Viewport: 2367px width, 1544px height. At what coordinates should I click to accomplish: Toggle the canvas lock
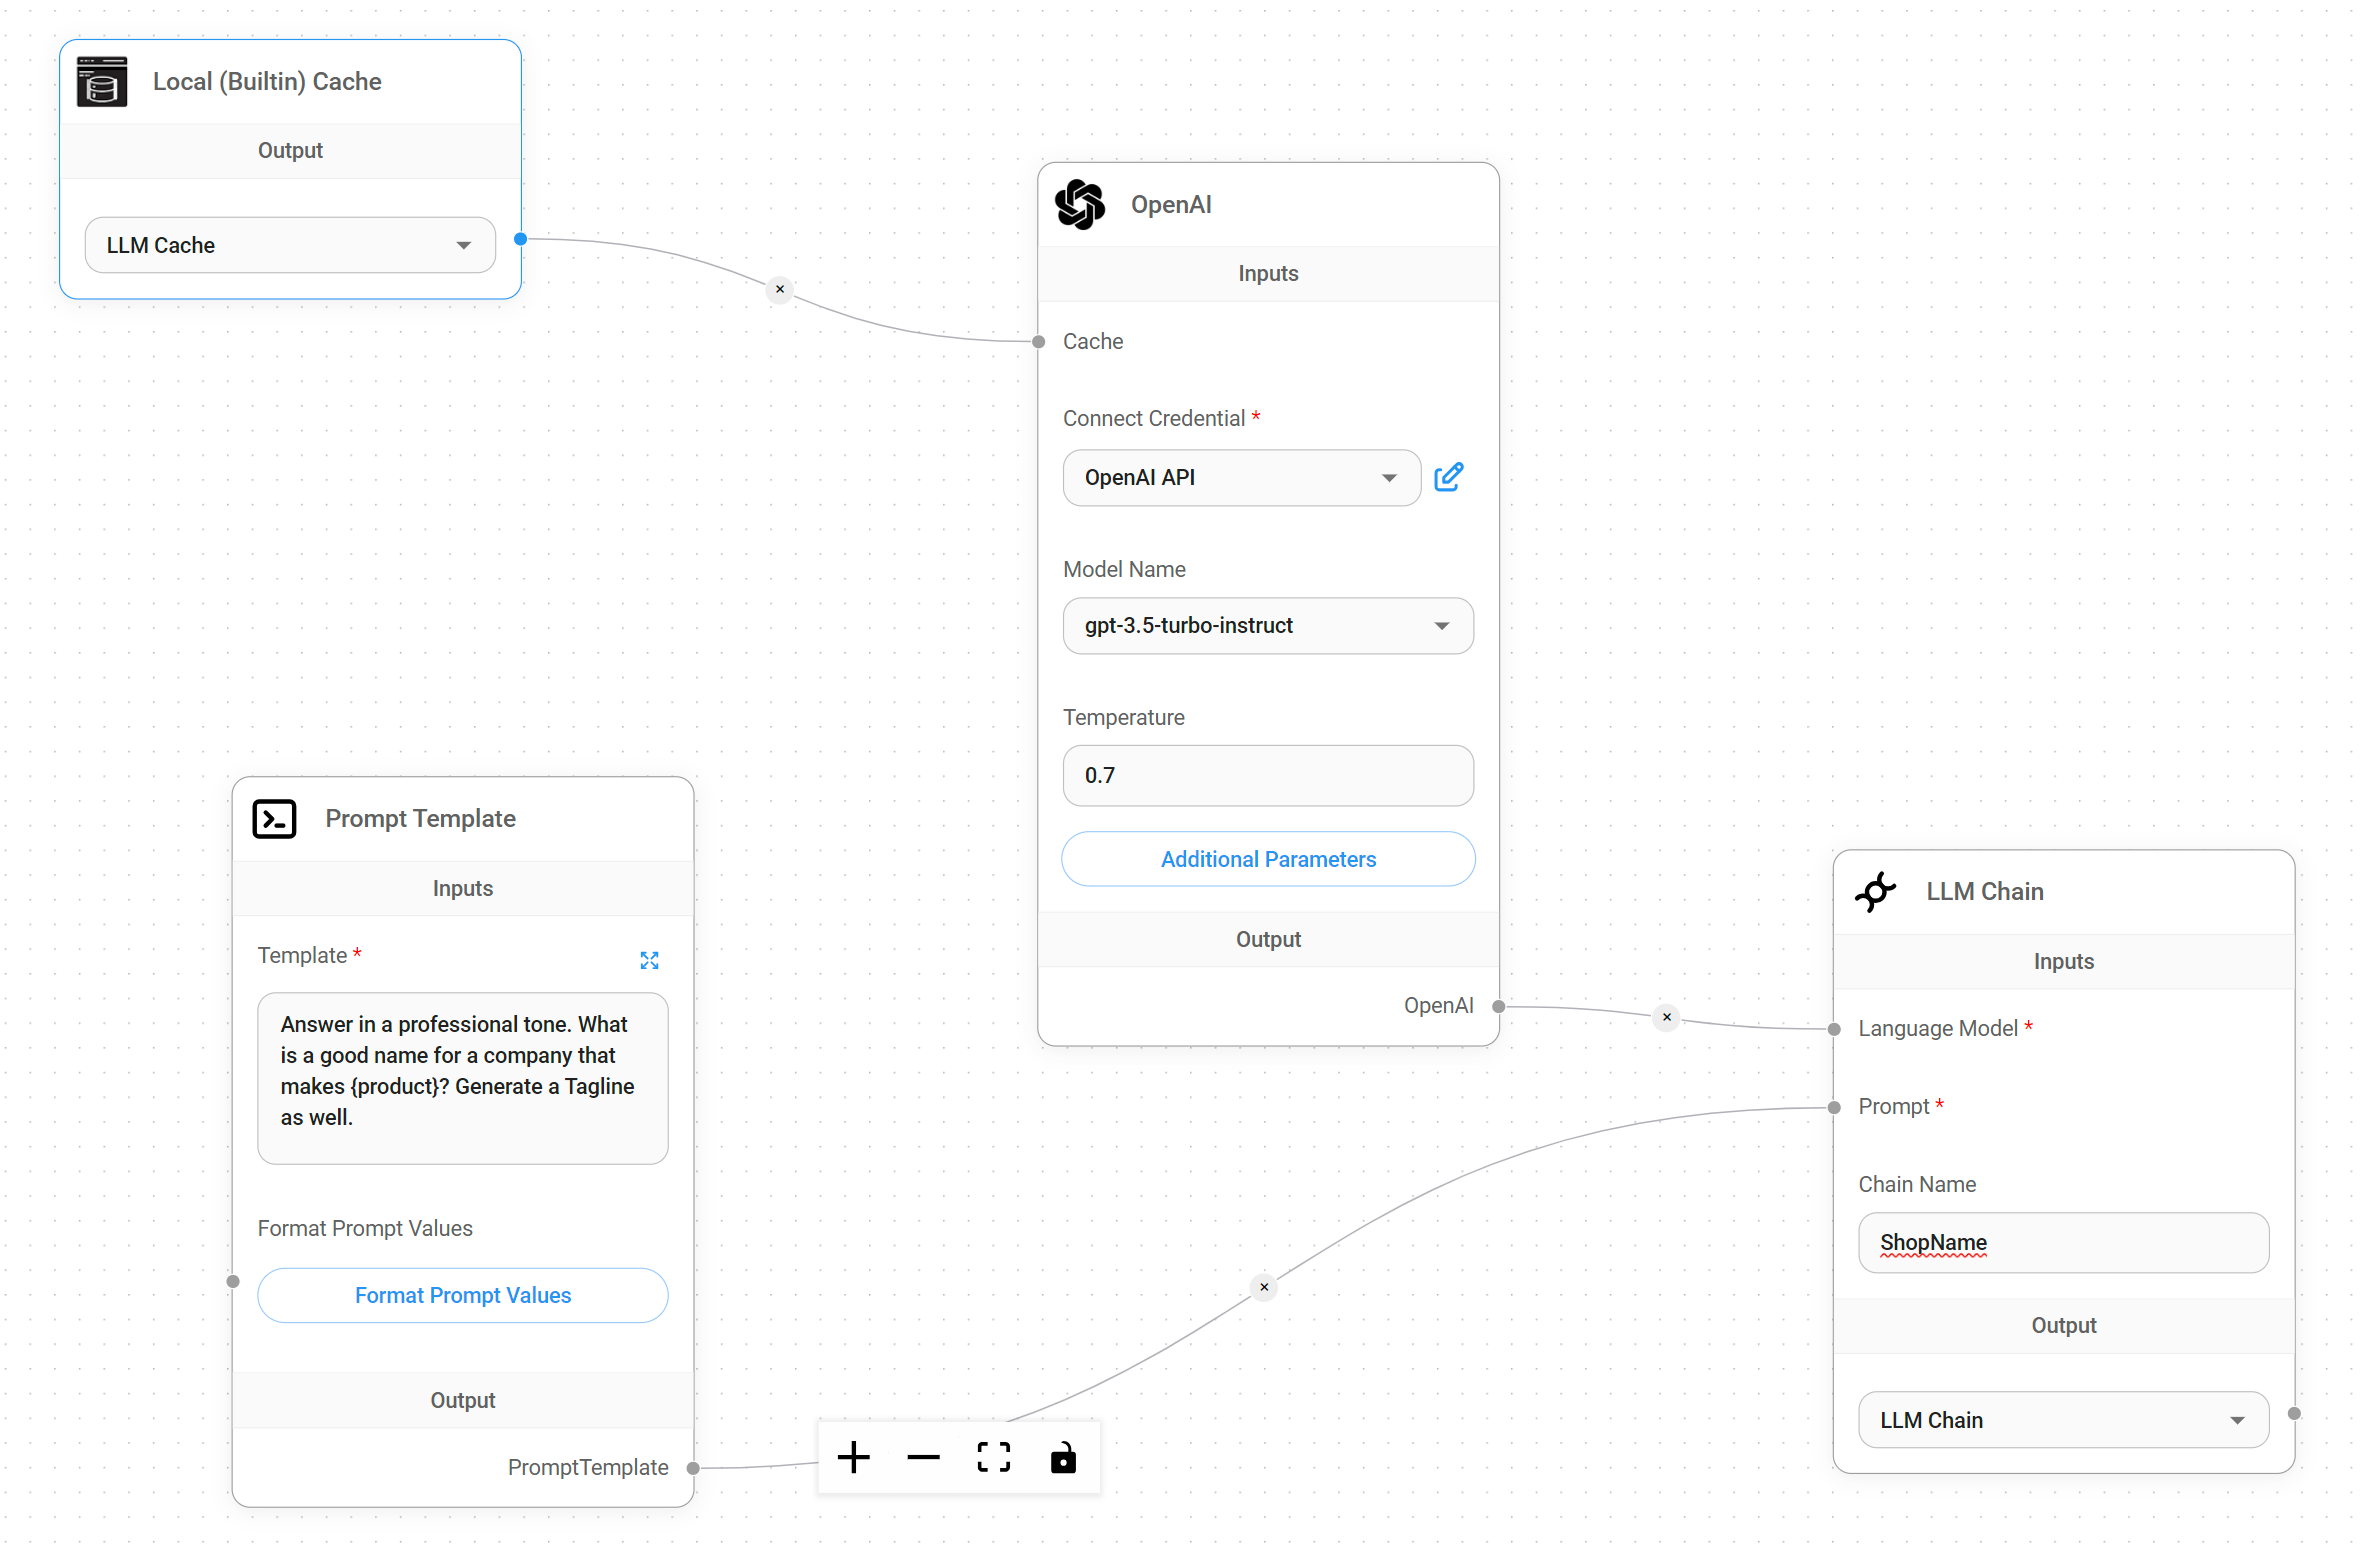(1062, 1457)
